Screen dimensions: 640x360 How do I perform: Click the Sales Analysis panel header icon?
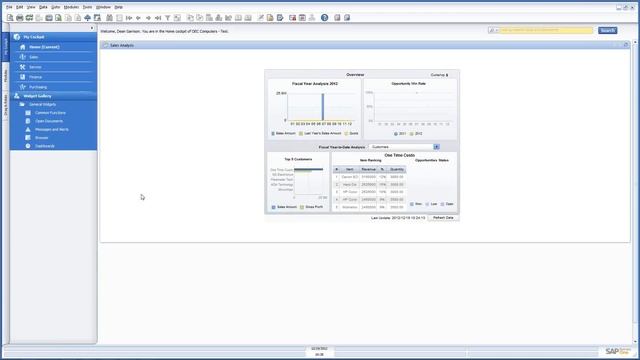pyautogui.click(x=105, y=45)
